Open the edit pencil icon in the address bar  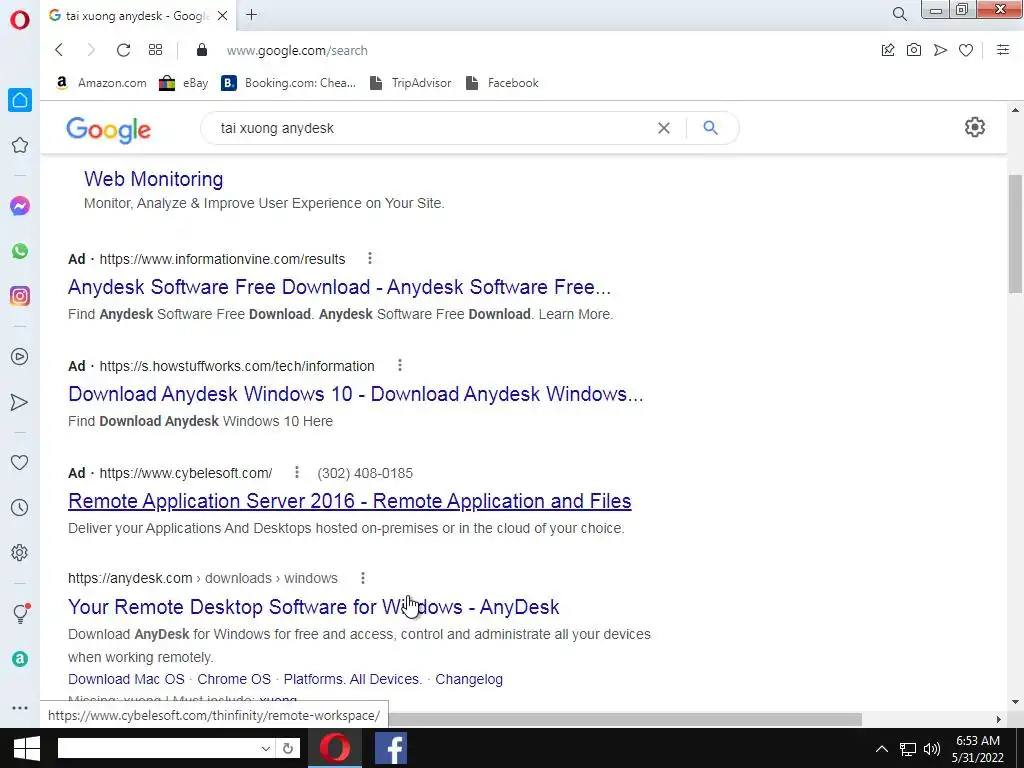click(888, 50)
